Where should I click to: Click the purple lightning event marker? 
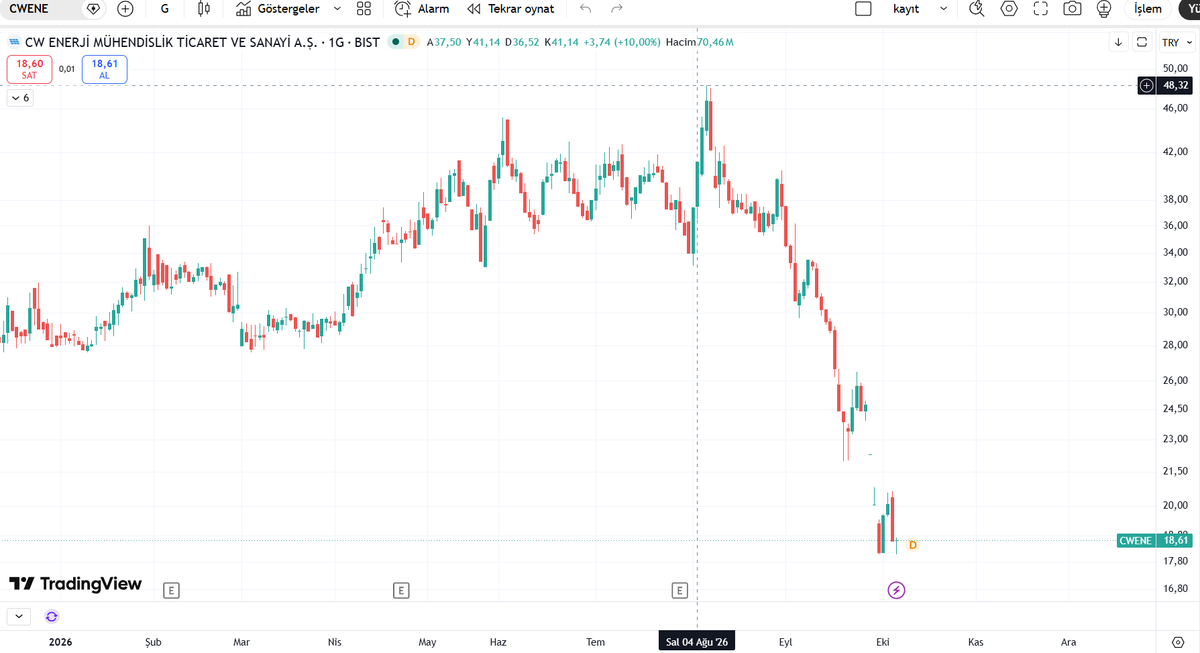tap(897, 590)
